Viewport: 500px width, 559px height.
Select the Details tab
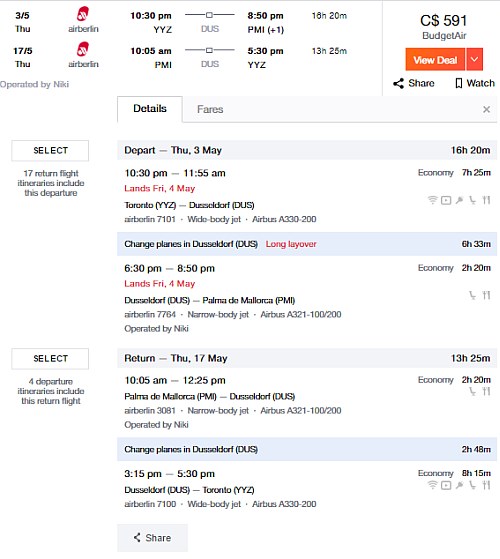[150, 109]
